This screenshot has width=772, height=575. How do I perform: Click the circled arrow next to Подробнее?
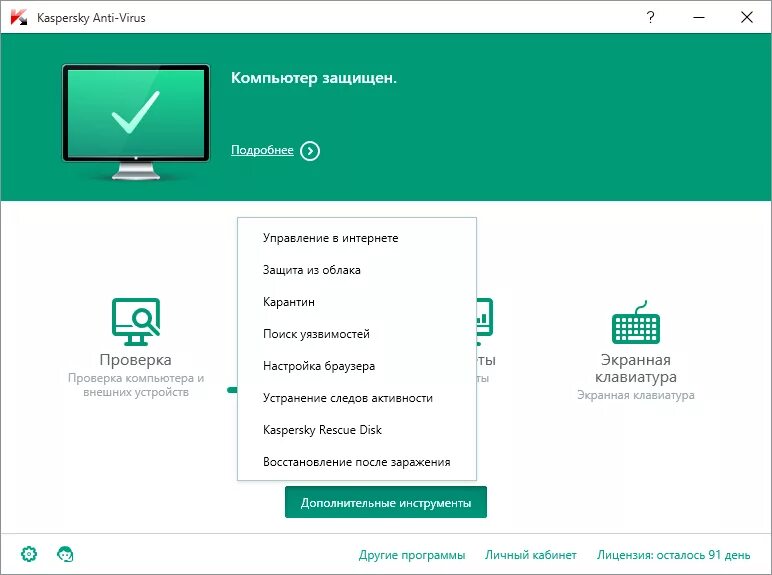coord(310,151)
